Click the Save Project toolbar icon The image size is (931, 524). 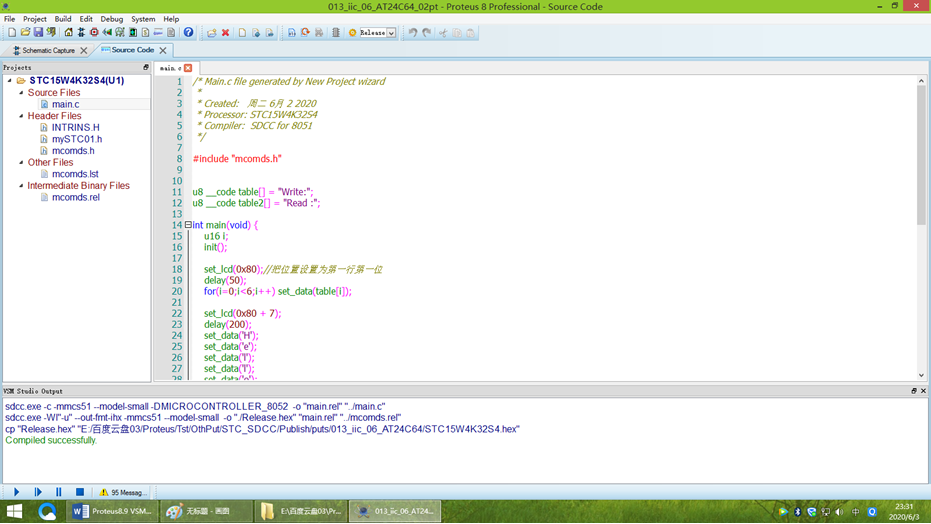38,33
